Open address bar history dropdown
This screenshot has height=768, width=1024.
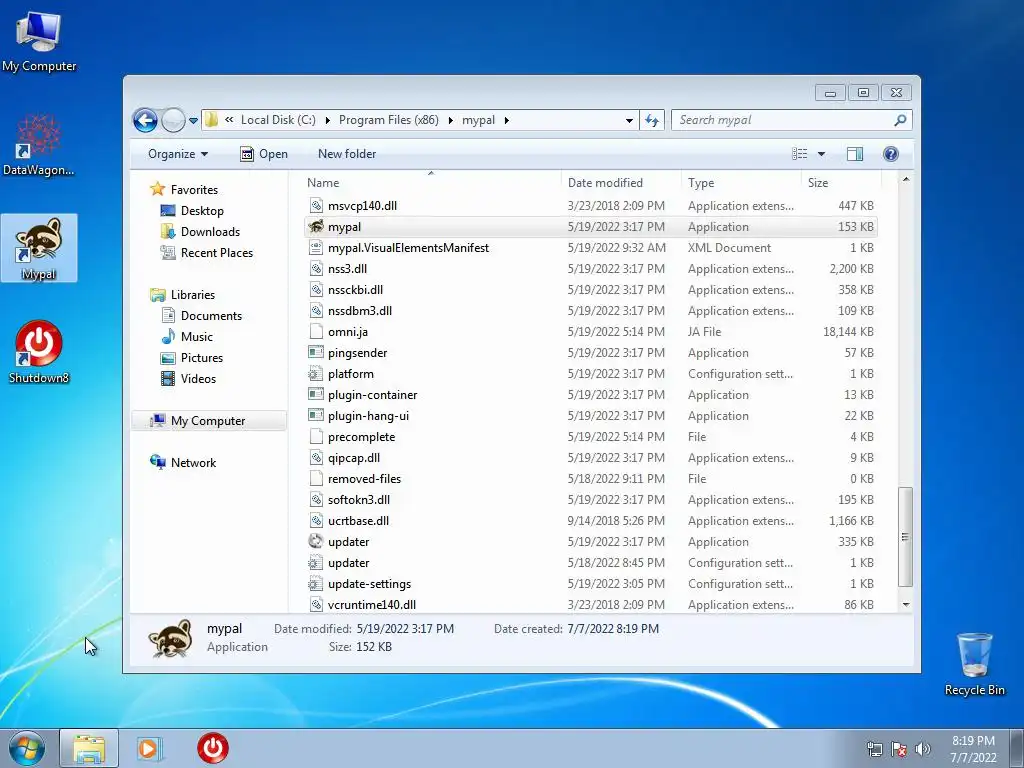tap(629, 120)
